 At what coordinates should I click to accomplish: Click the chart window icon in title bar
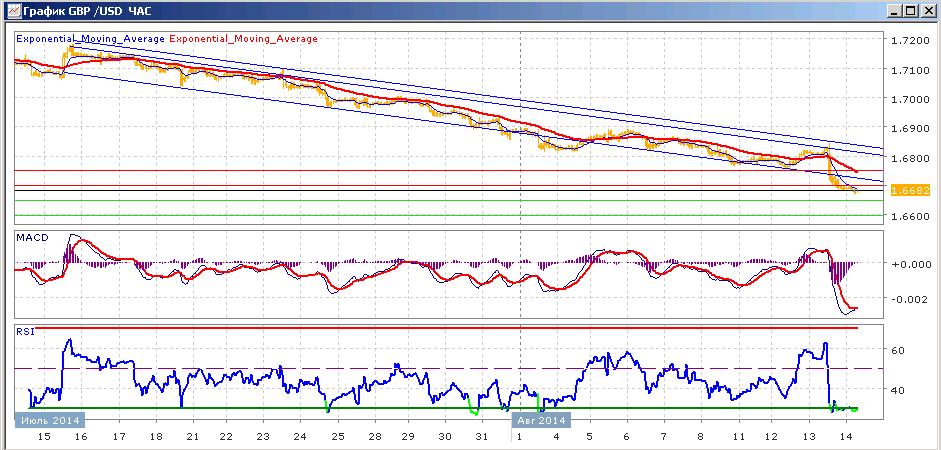tap(13, 11)
